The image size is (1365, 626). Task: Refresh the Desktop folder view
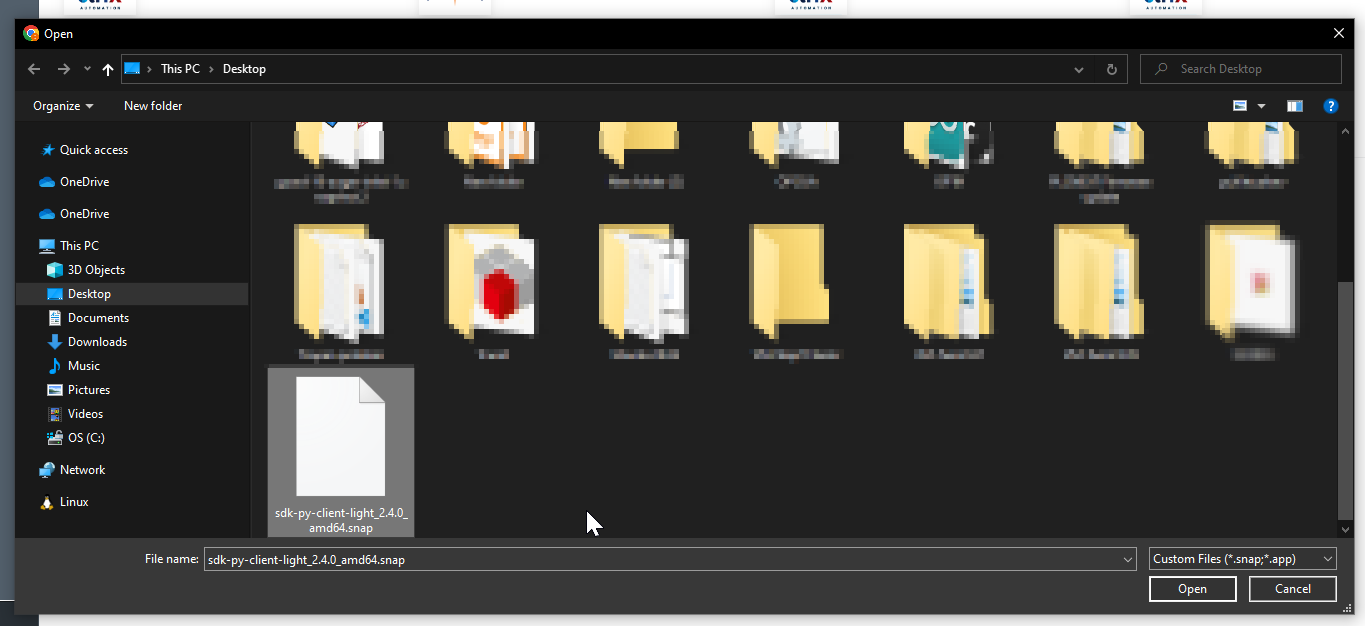click(1111, 69)
